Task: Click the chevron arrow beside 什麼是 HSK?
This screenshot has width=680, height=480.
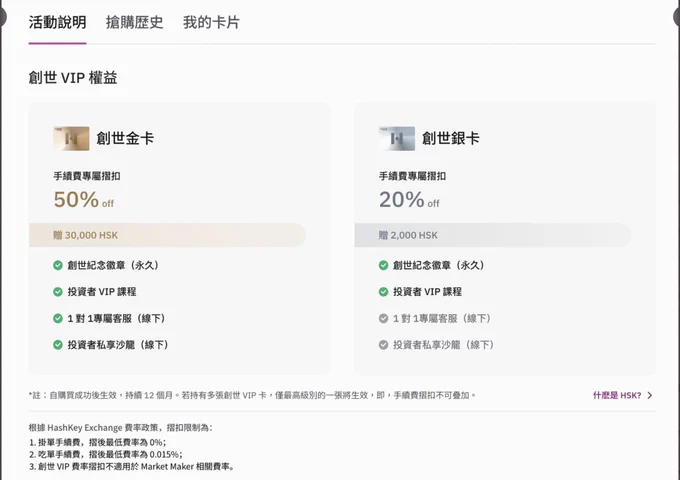Action: pyautogui.click(x=649, y=395)
